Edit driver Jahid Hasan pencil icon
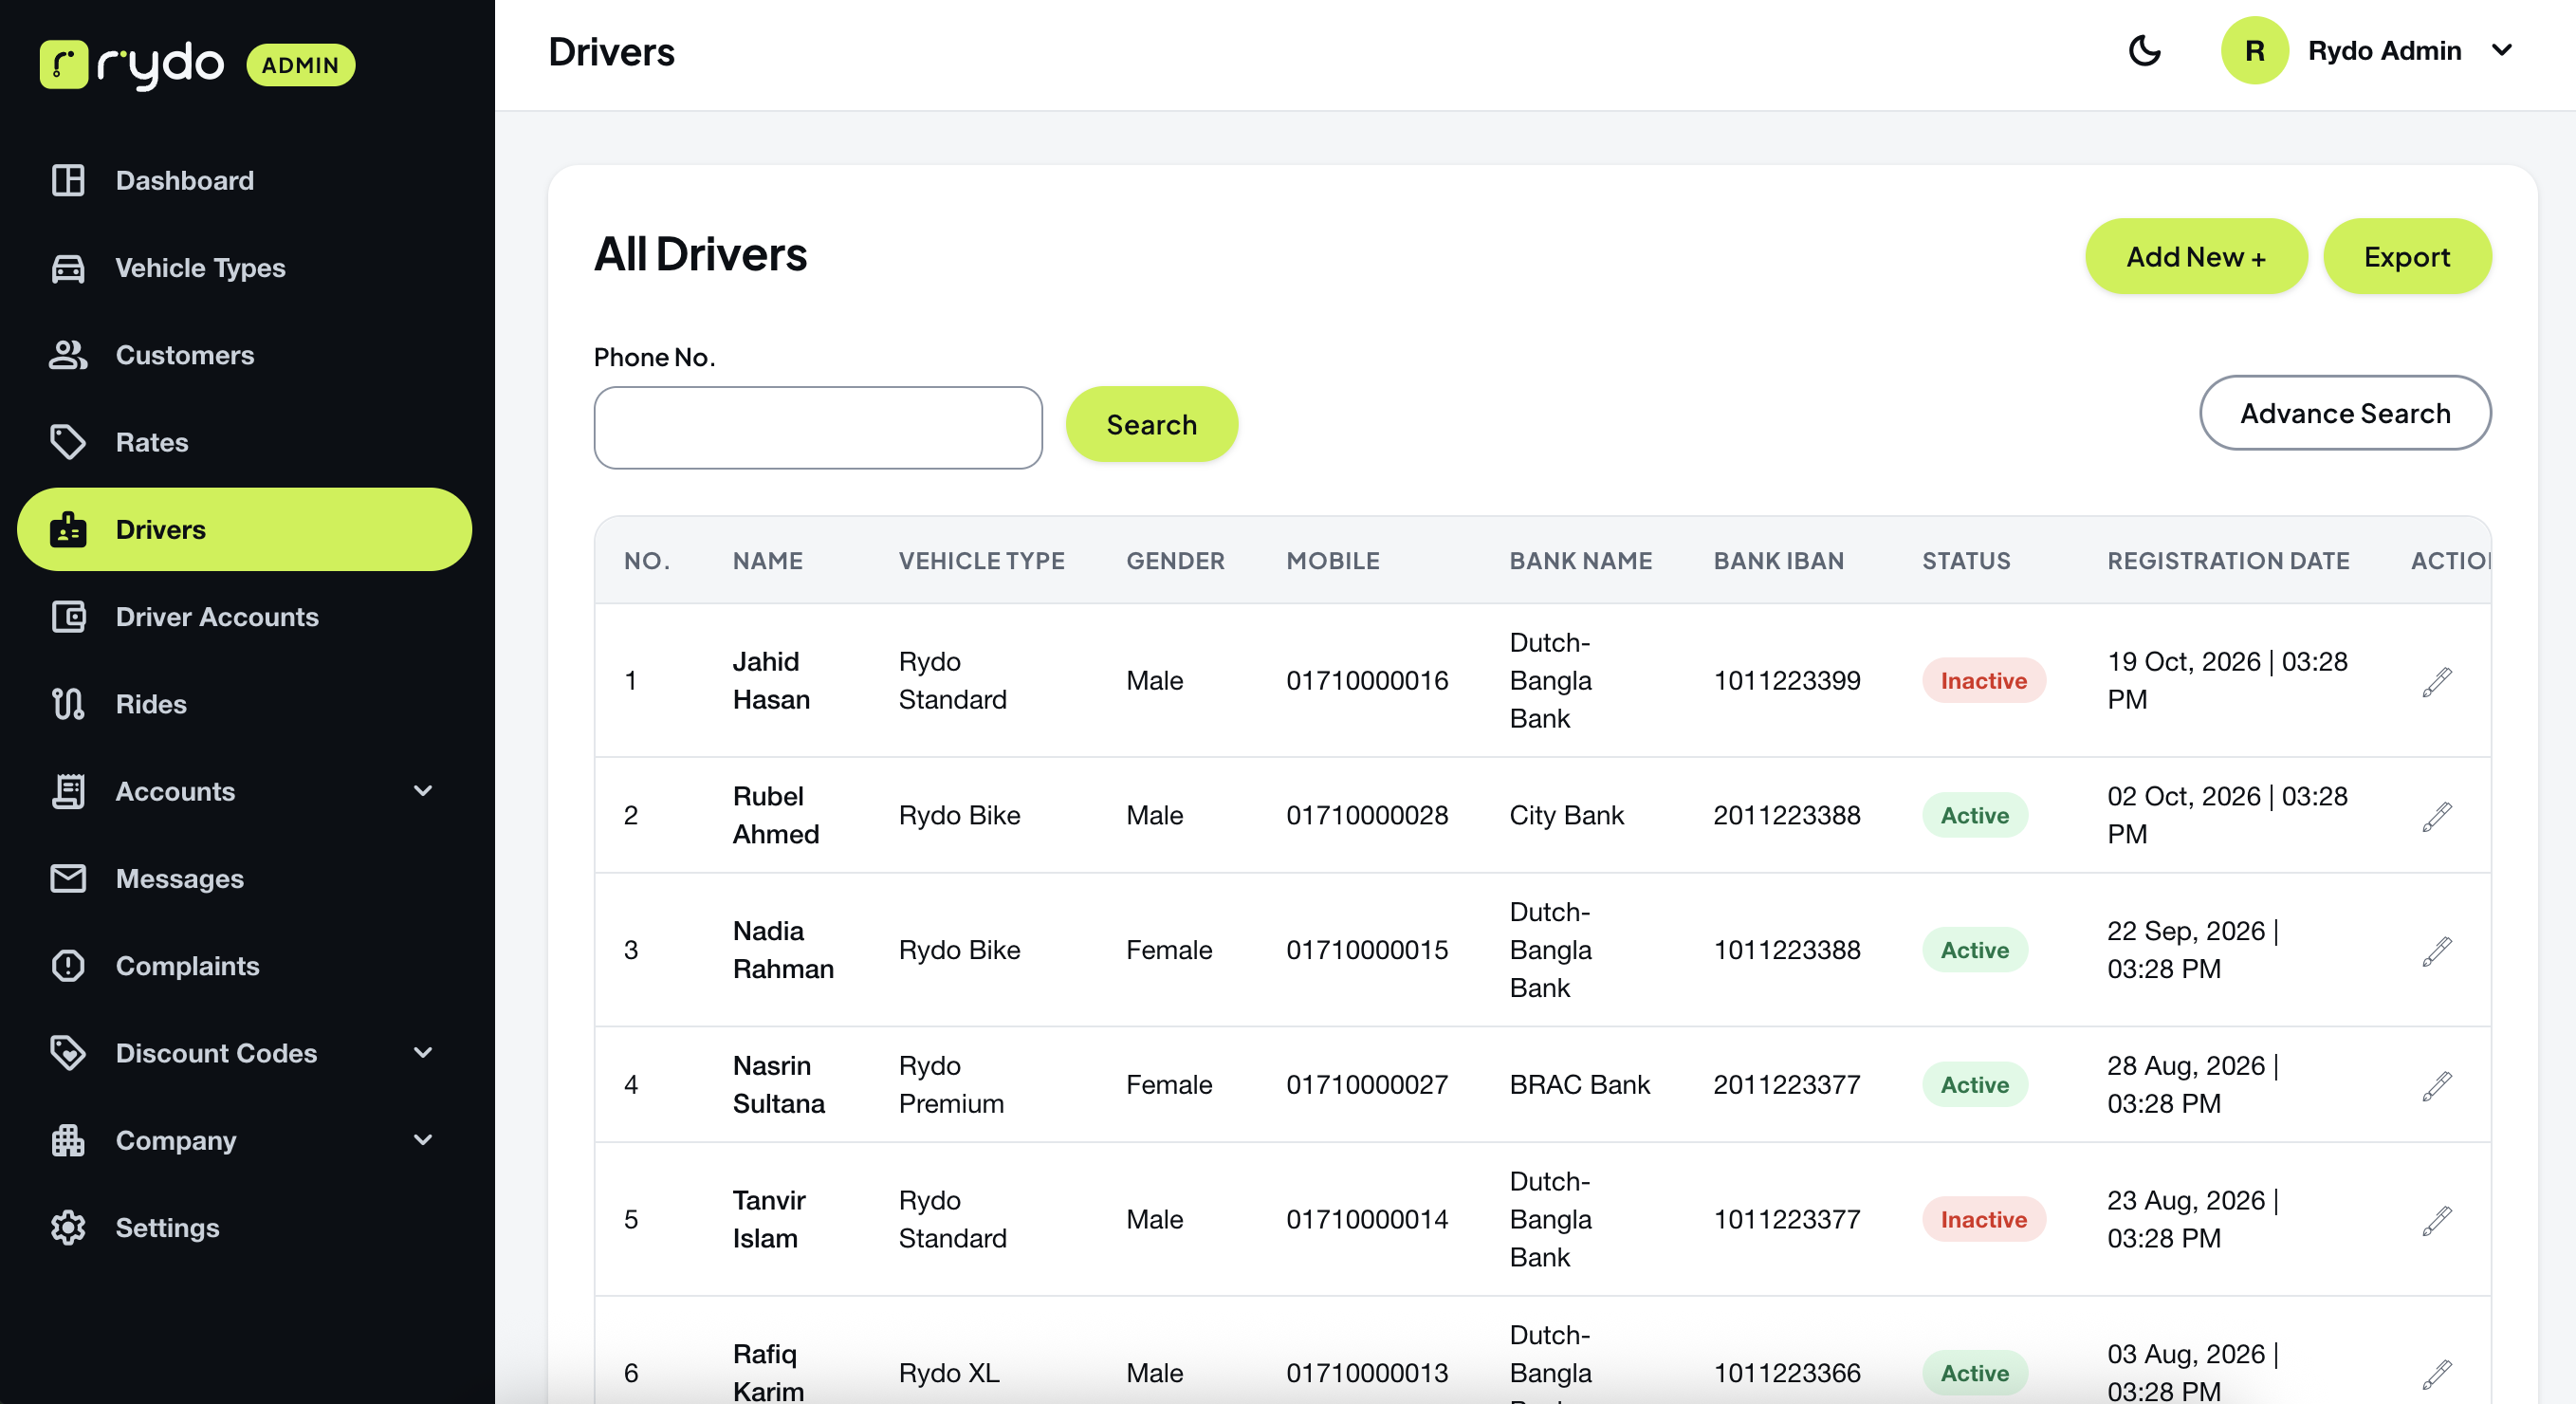 (x=2437, y=682)
